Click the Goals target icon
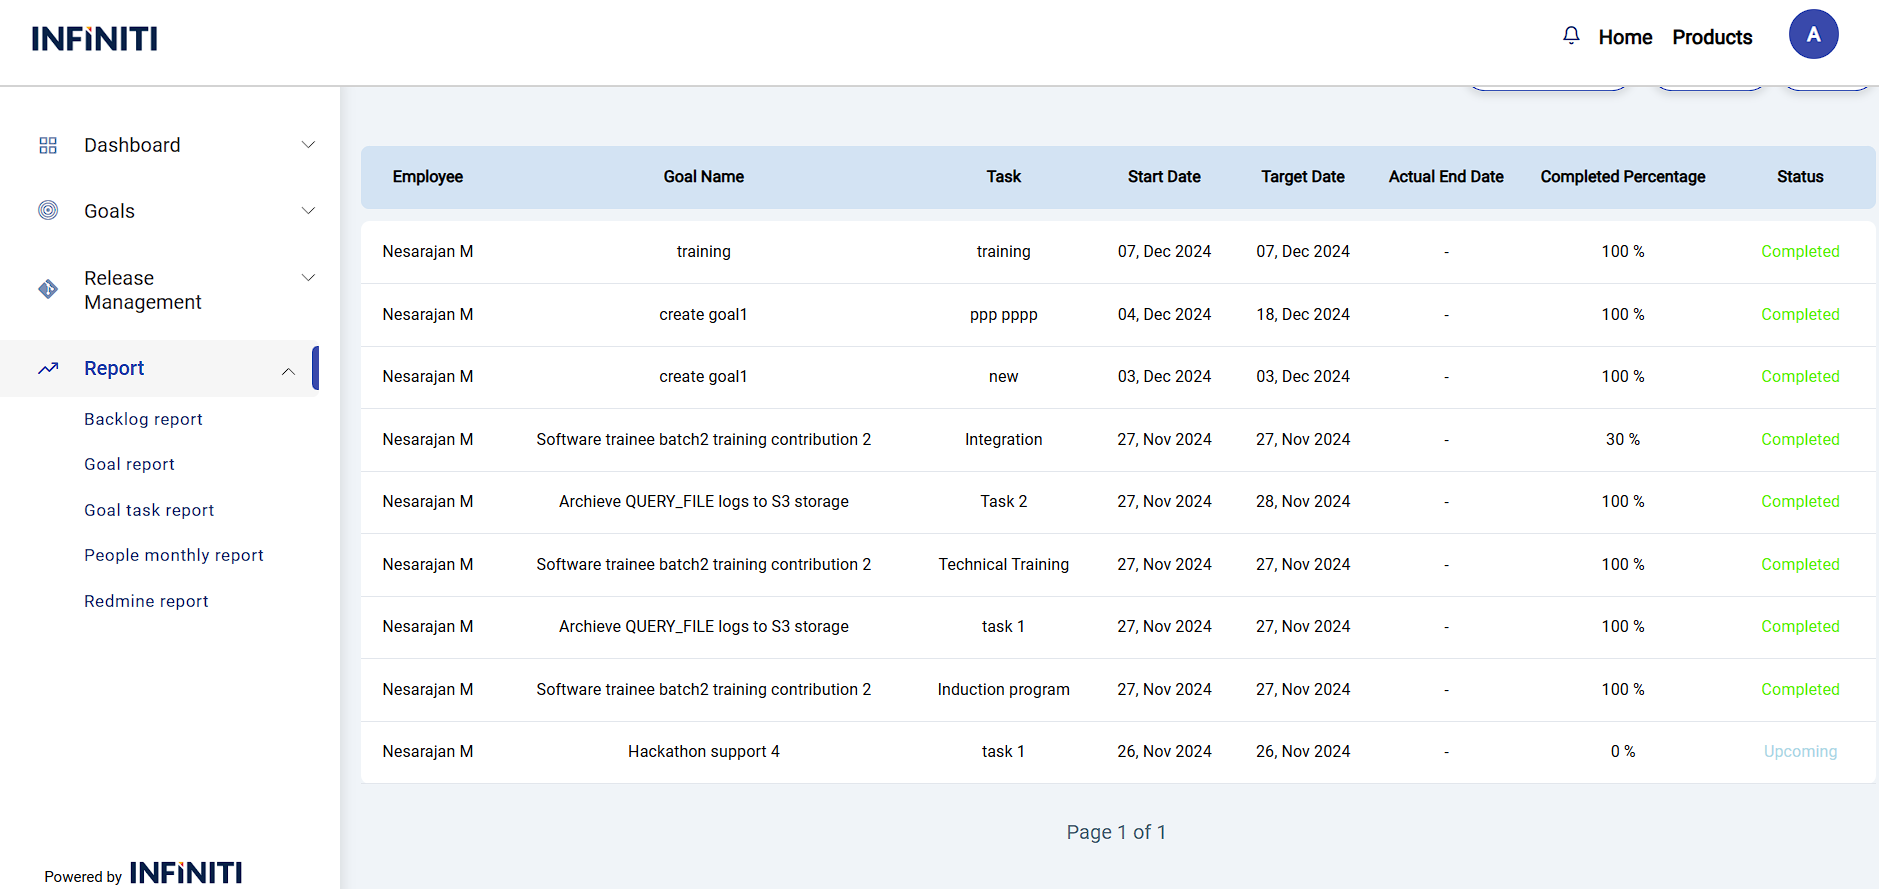 point(48,210)
